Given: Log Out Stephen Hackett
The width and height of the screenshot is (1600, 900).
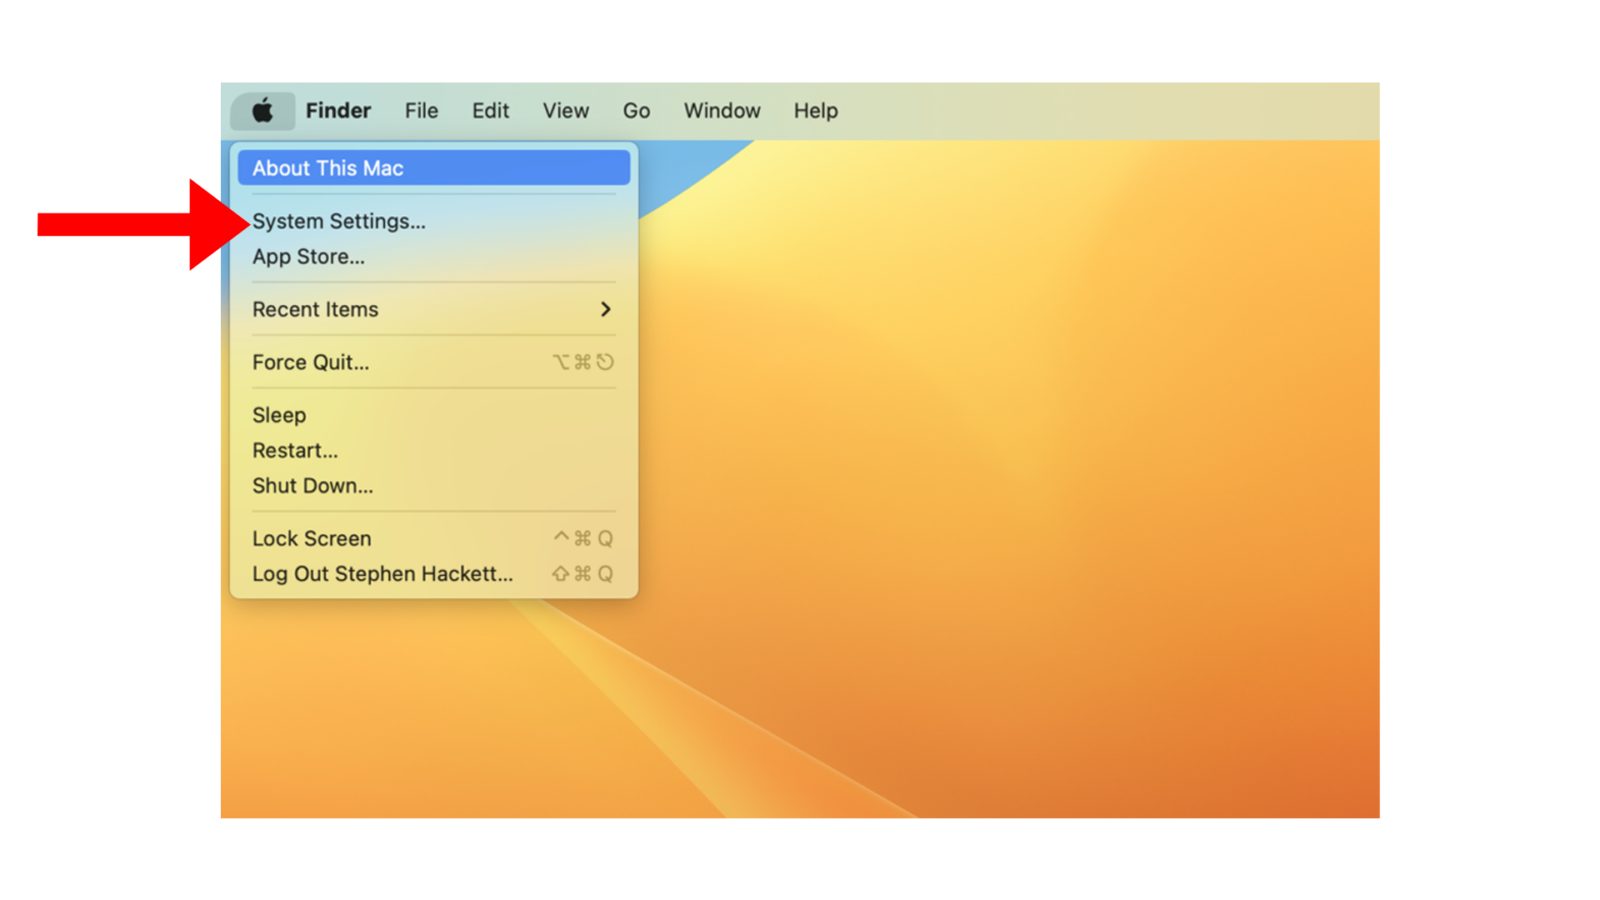Looking at the screenshot, I should 381,574.
